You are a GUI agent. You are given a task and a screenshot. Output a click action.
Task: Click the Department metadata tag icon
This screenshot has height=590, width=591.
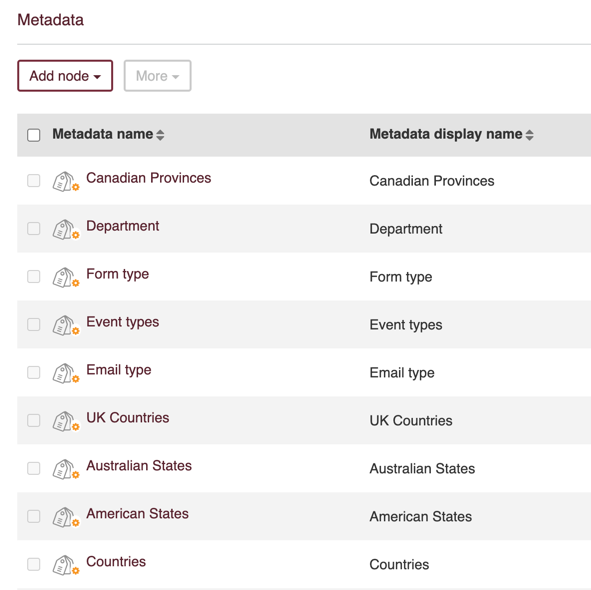pyautogui.click(x=66, y=230)
